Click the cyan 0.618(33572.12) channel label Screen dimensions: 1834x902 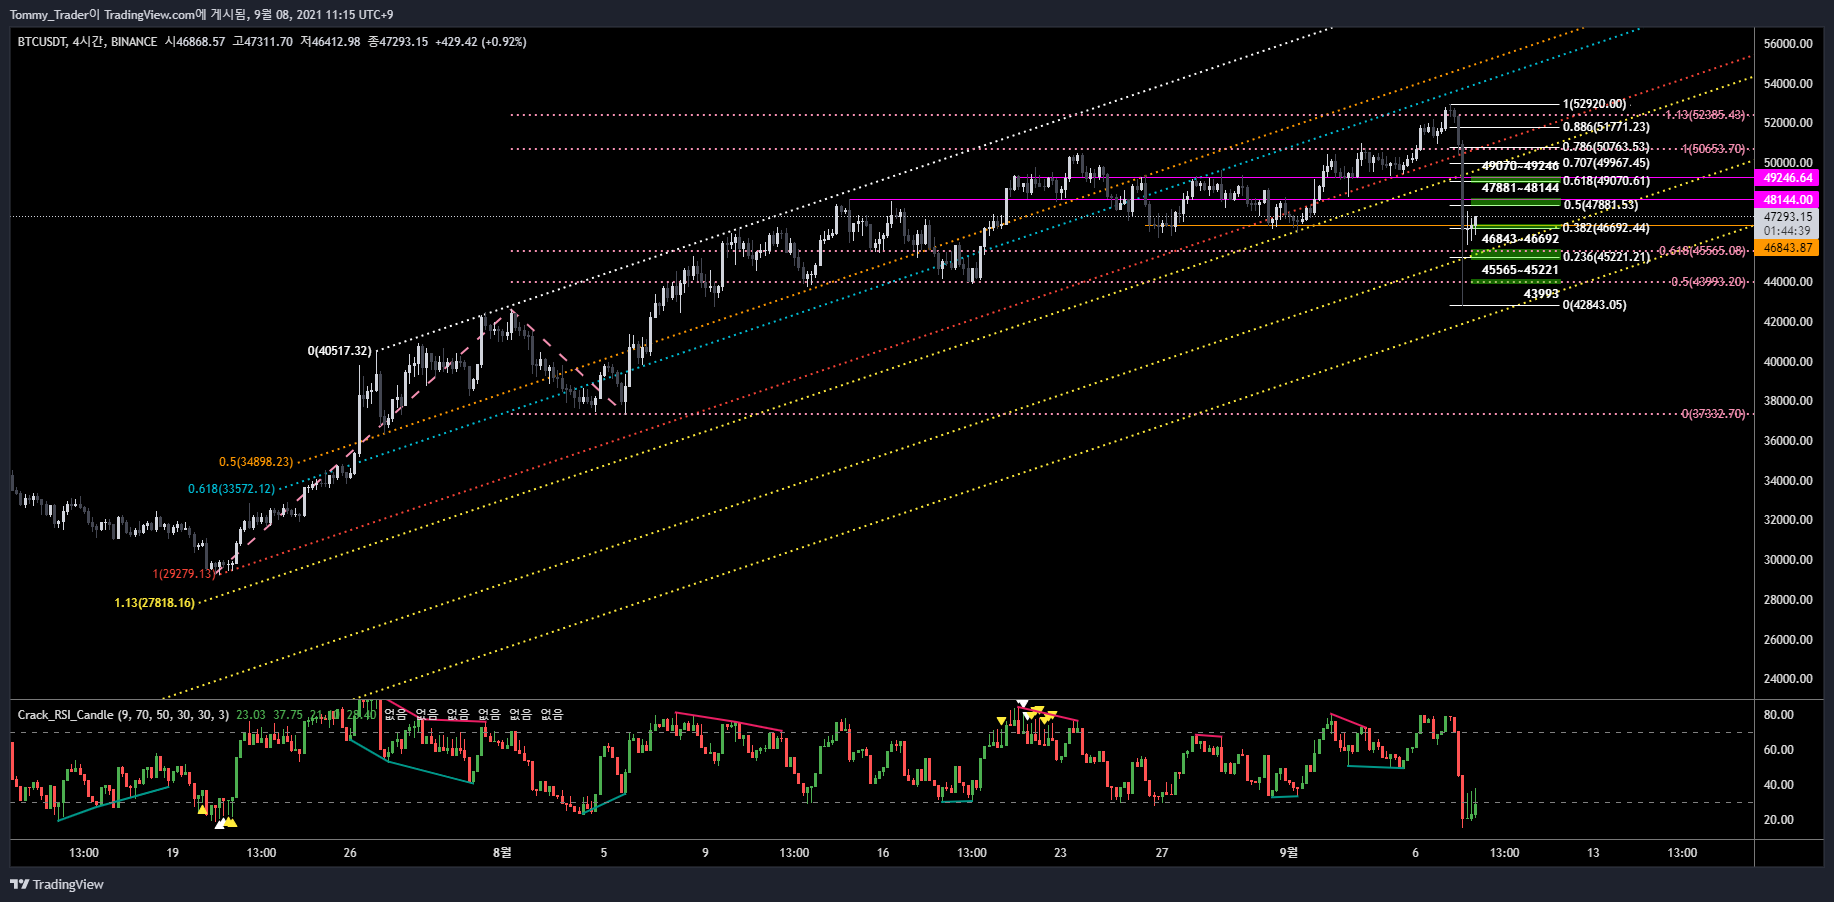coord(231,489)
